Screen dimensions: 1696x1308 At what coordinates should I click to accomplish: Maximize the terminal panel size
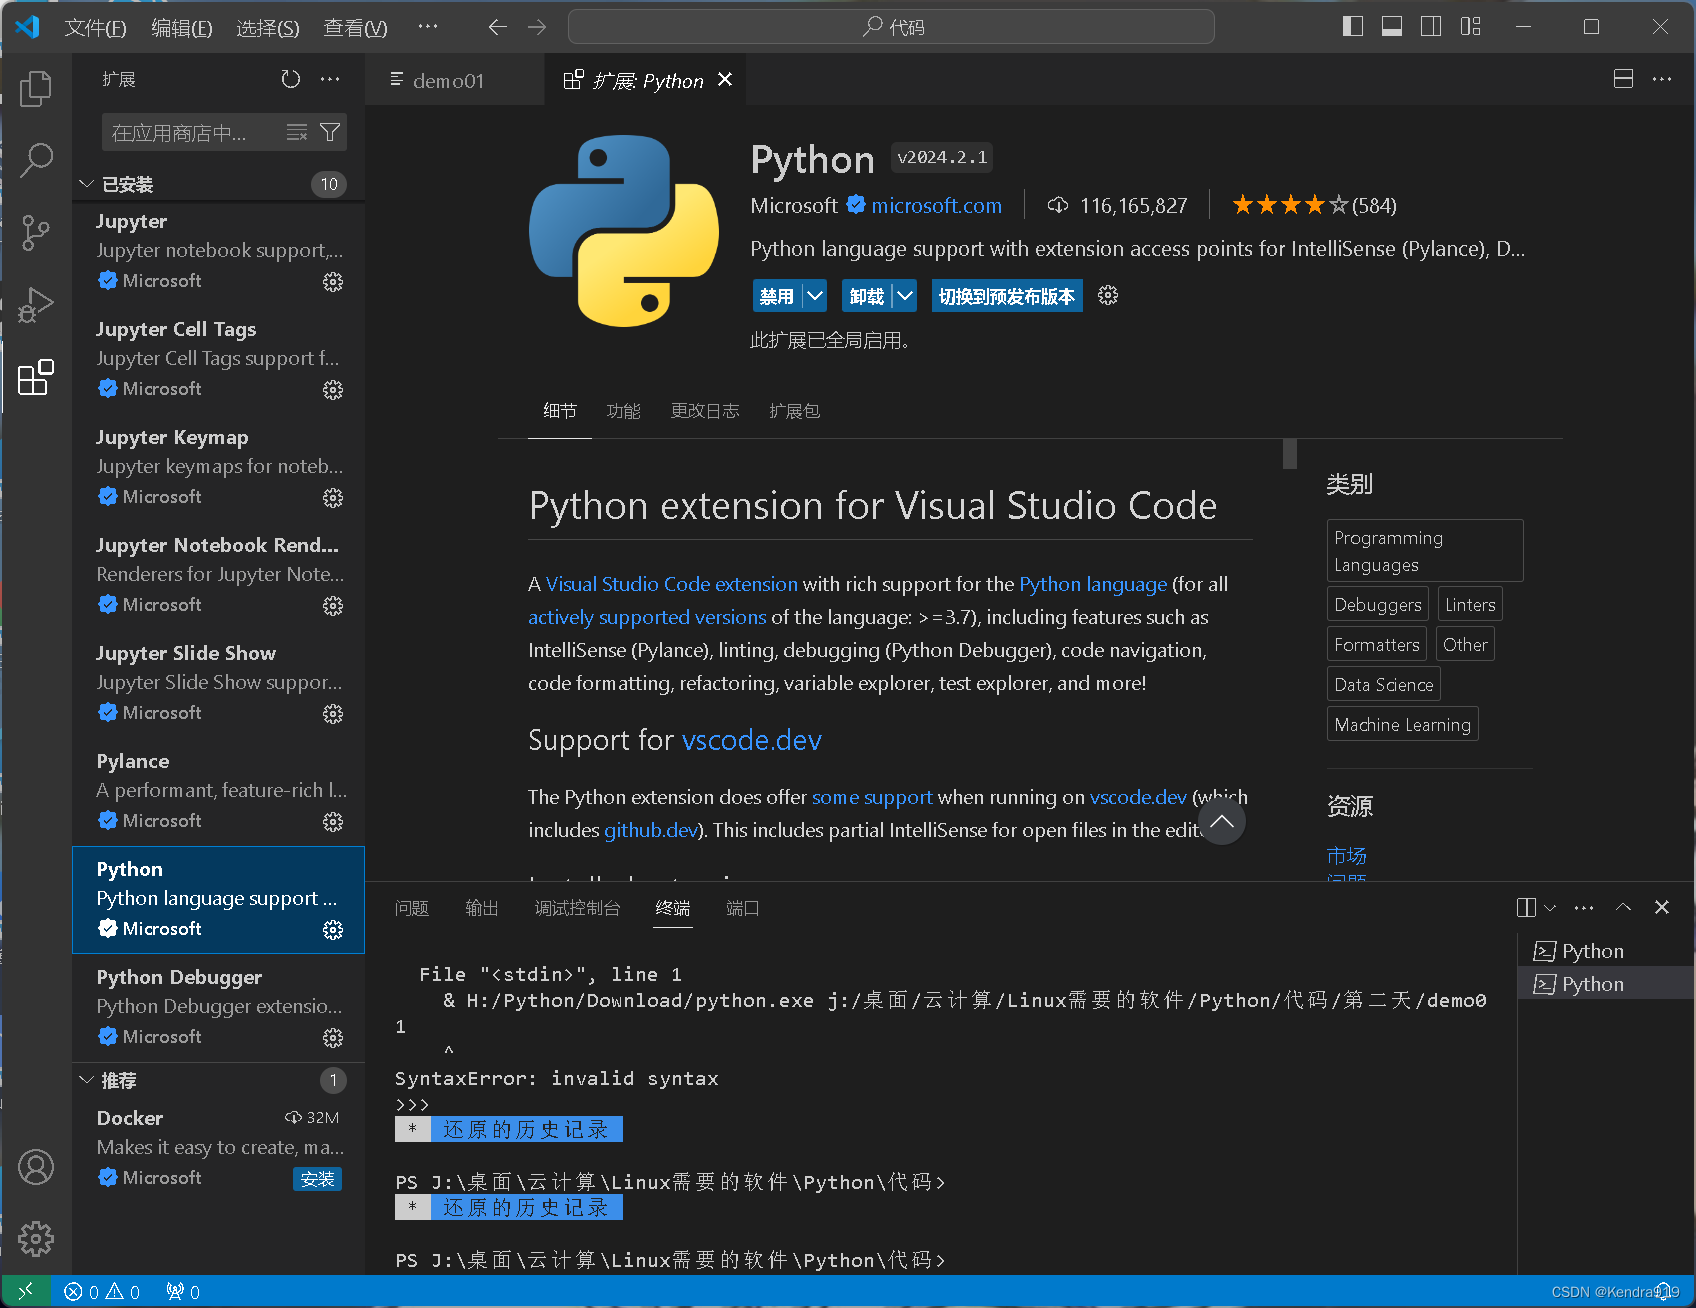point(1624,907)
